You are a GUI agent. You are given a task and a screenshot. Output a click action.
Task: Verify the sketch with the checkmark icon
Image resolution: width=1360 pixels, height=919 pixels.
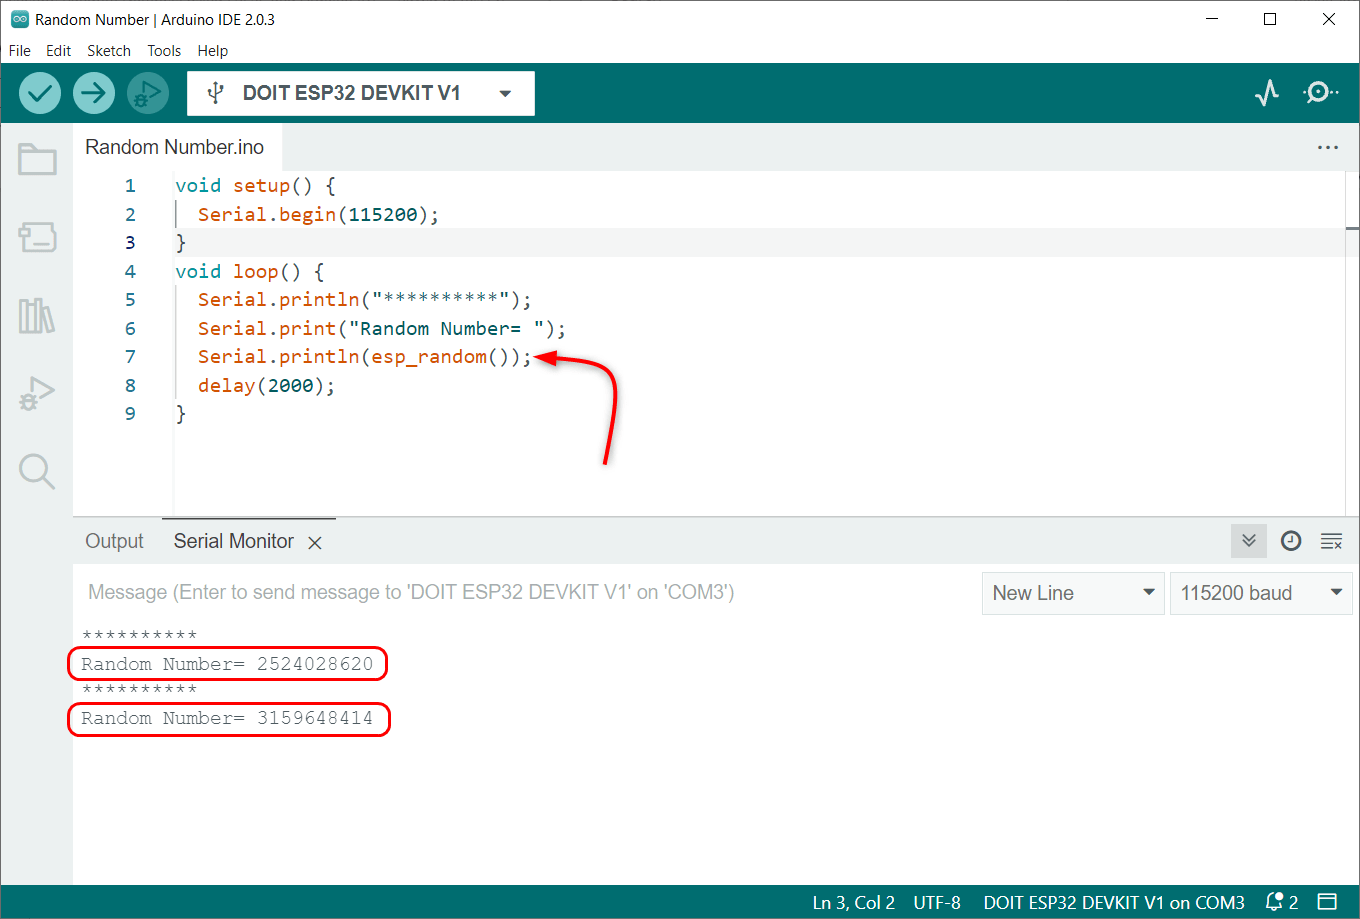click(40, 93)
